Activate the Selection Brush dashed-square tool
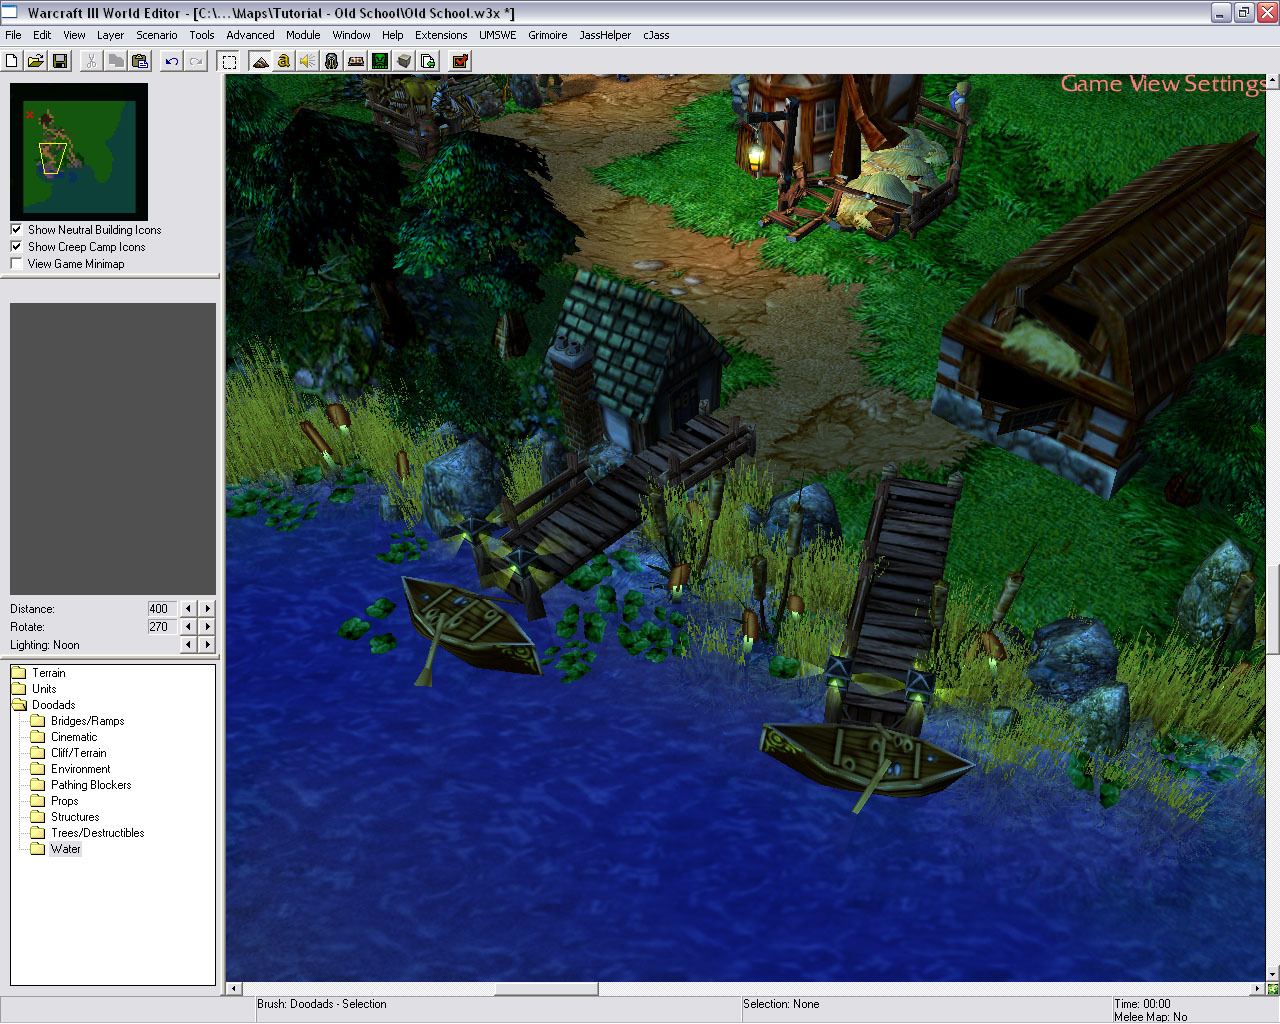Image resolution: width=1280 pixels, height=1024 pixels. tap(229, 61)
